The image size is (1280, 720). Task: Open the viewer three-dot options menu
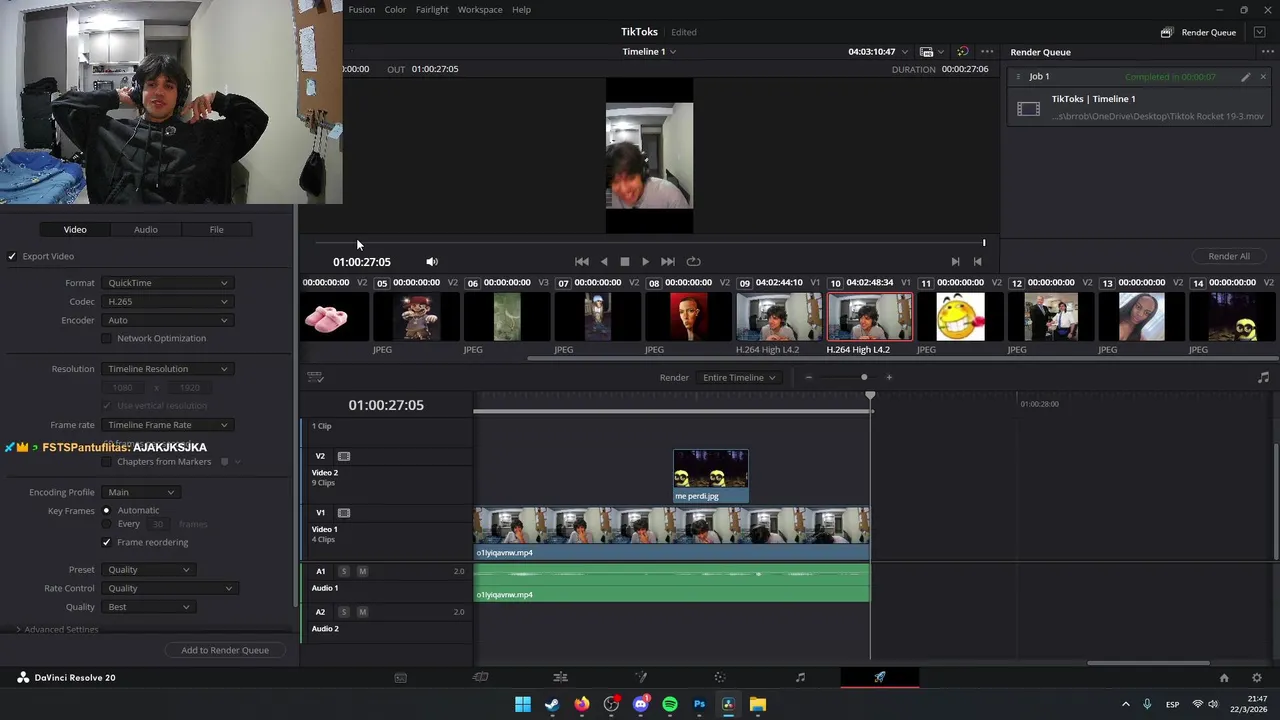click(x=987, y=51)
